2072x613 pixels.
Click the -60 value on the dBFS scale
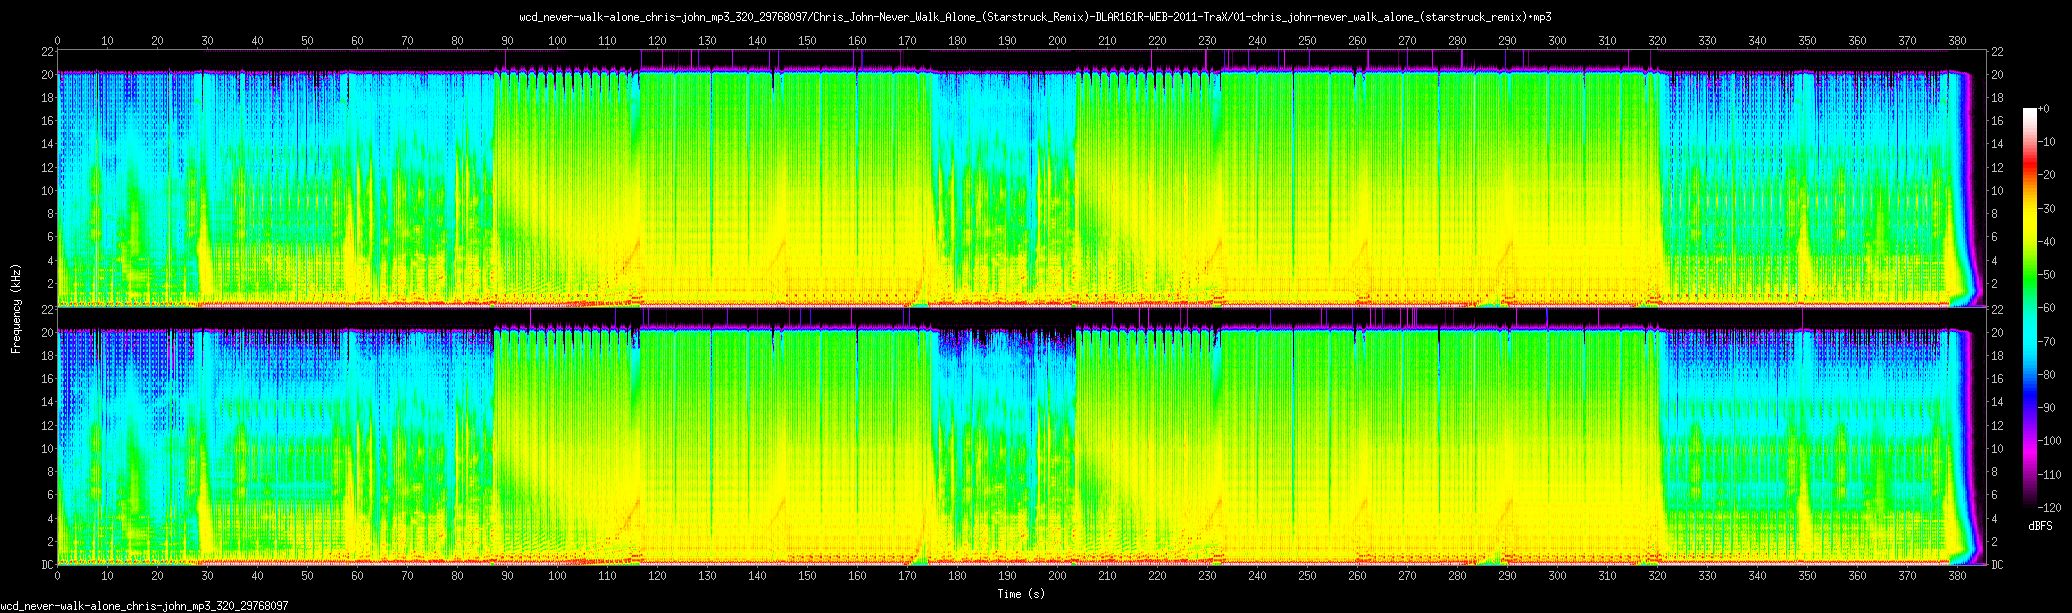coord(2049,308)
